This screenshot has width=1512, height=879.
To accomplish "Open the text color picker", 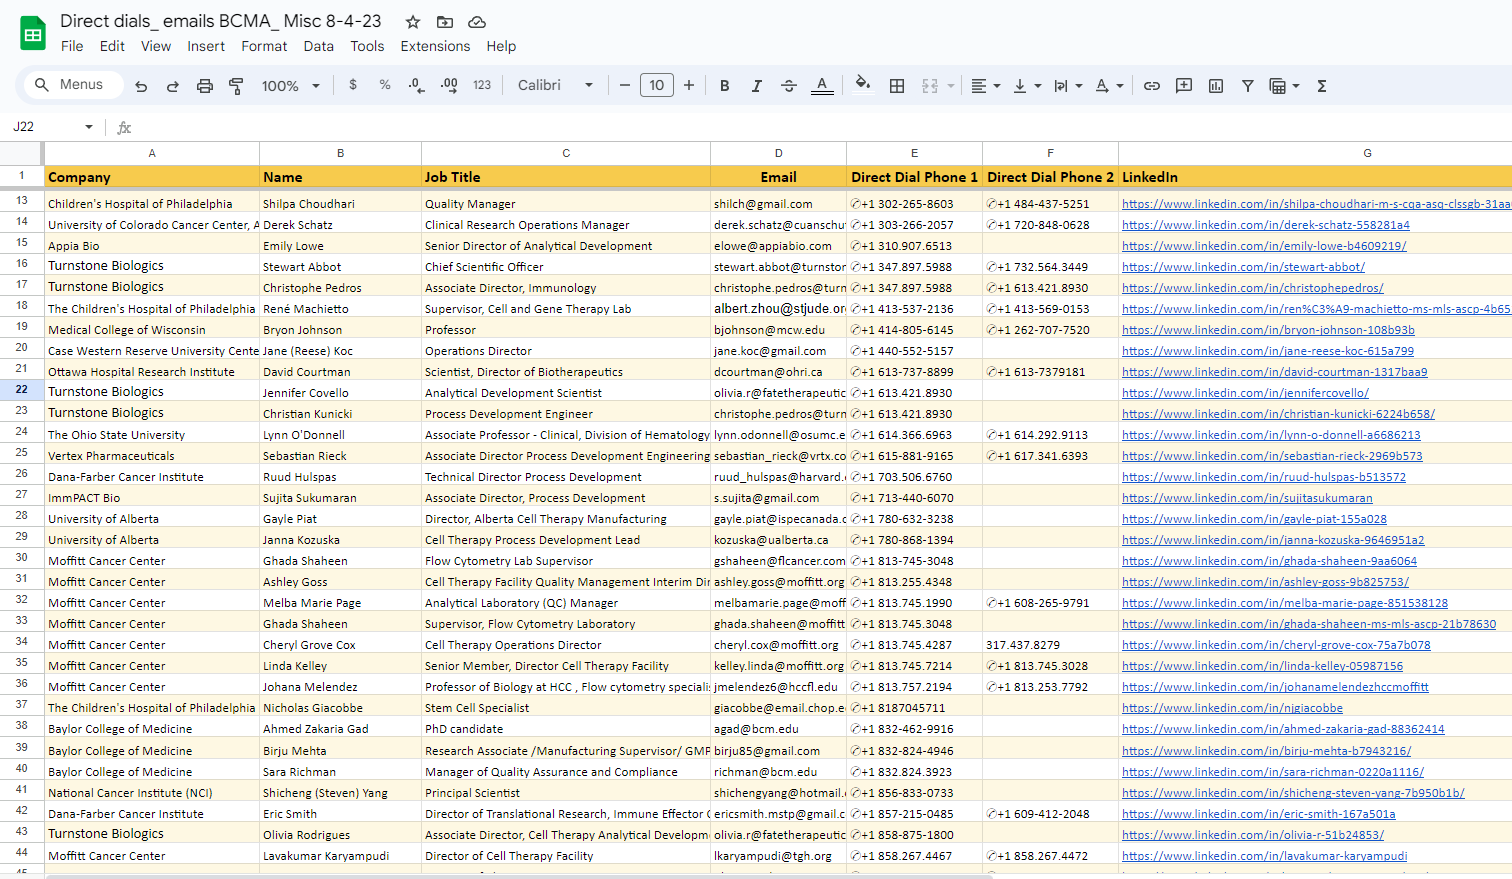I will (822, 86).
